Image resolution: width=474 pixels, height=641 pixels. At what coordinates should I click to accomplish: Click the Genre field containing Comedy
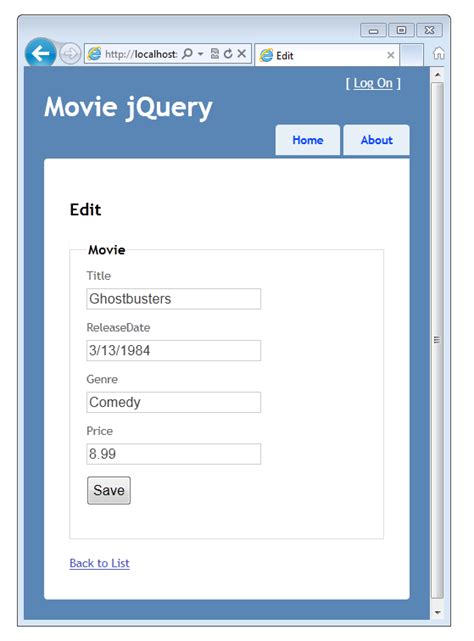pyautogui.click(x=173, y=402)
